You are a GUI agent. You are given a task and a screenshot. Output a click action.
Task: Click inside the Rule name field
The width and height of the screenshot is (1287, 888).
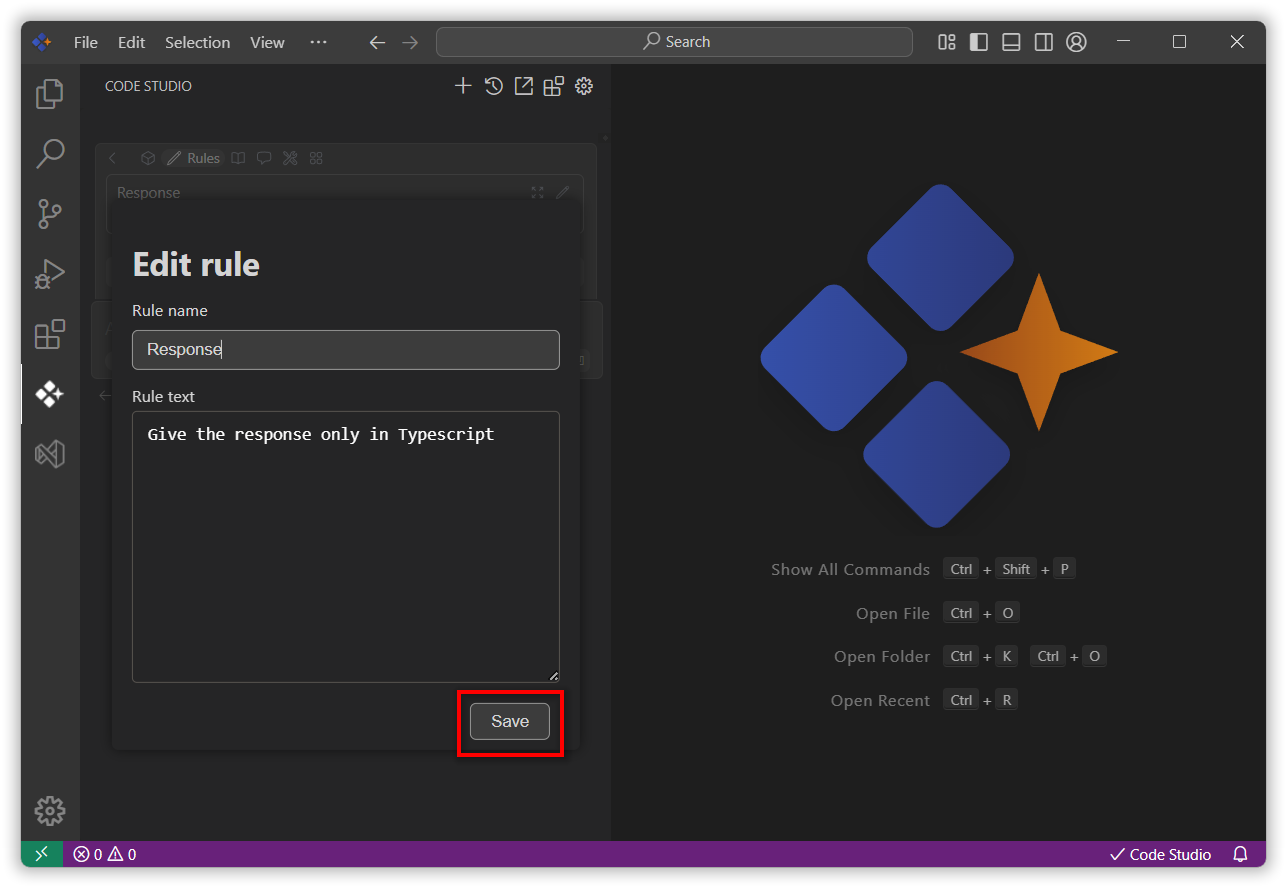(x=345, y=350)
